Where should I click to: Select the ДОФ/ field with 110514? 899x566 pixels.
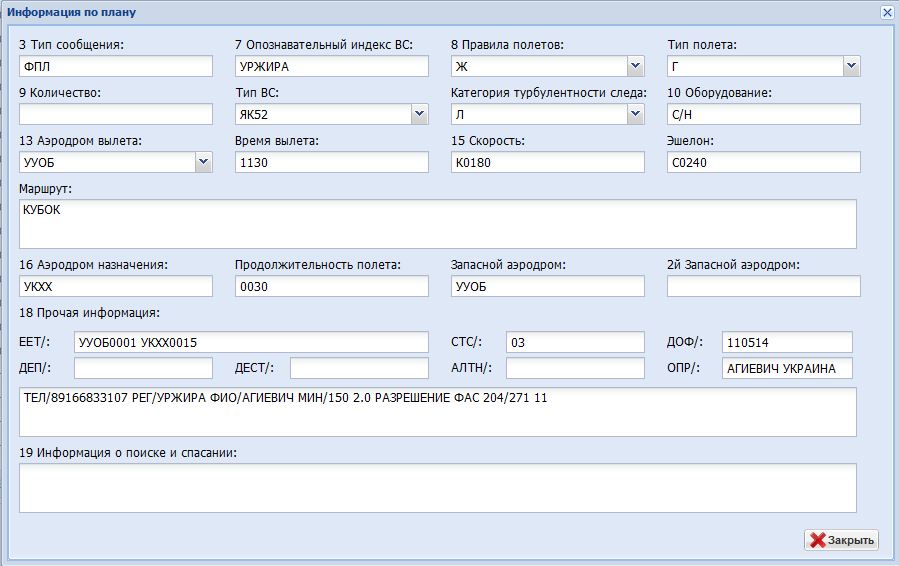787,342
